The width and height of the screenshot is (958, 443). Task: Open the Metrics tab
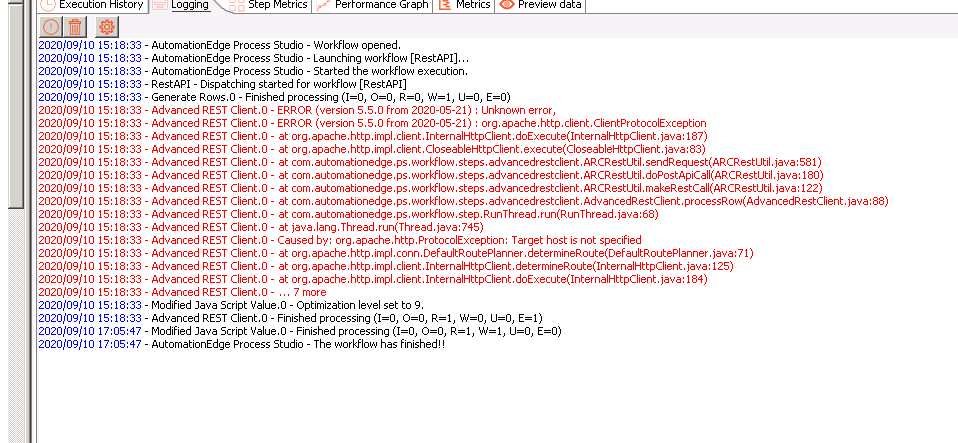pos(465,5)
